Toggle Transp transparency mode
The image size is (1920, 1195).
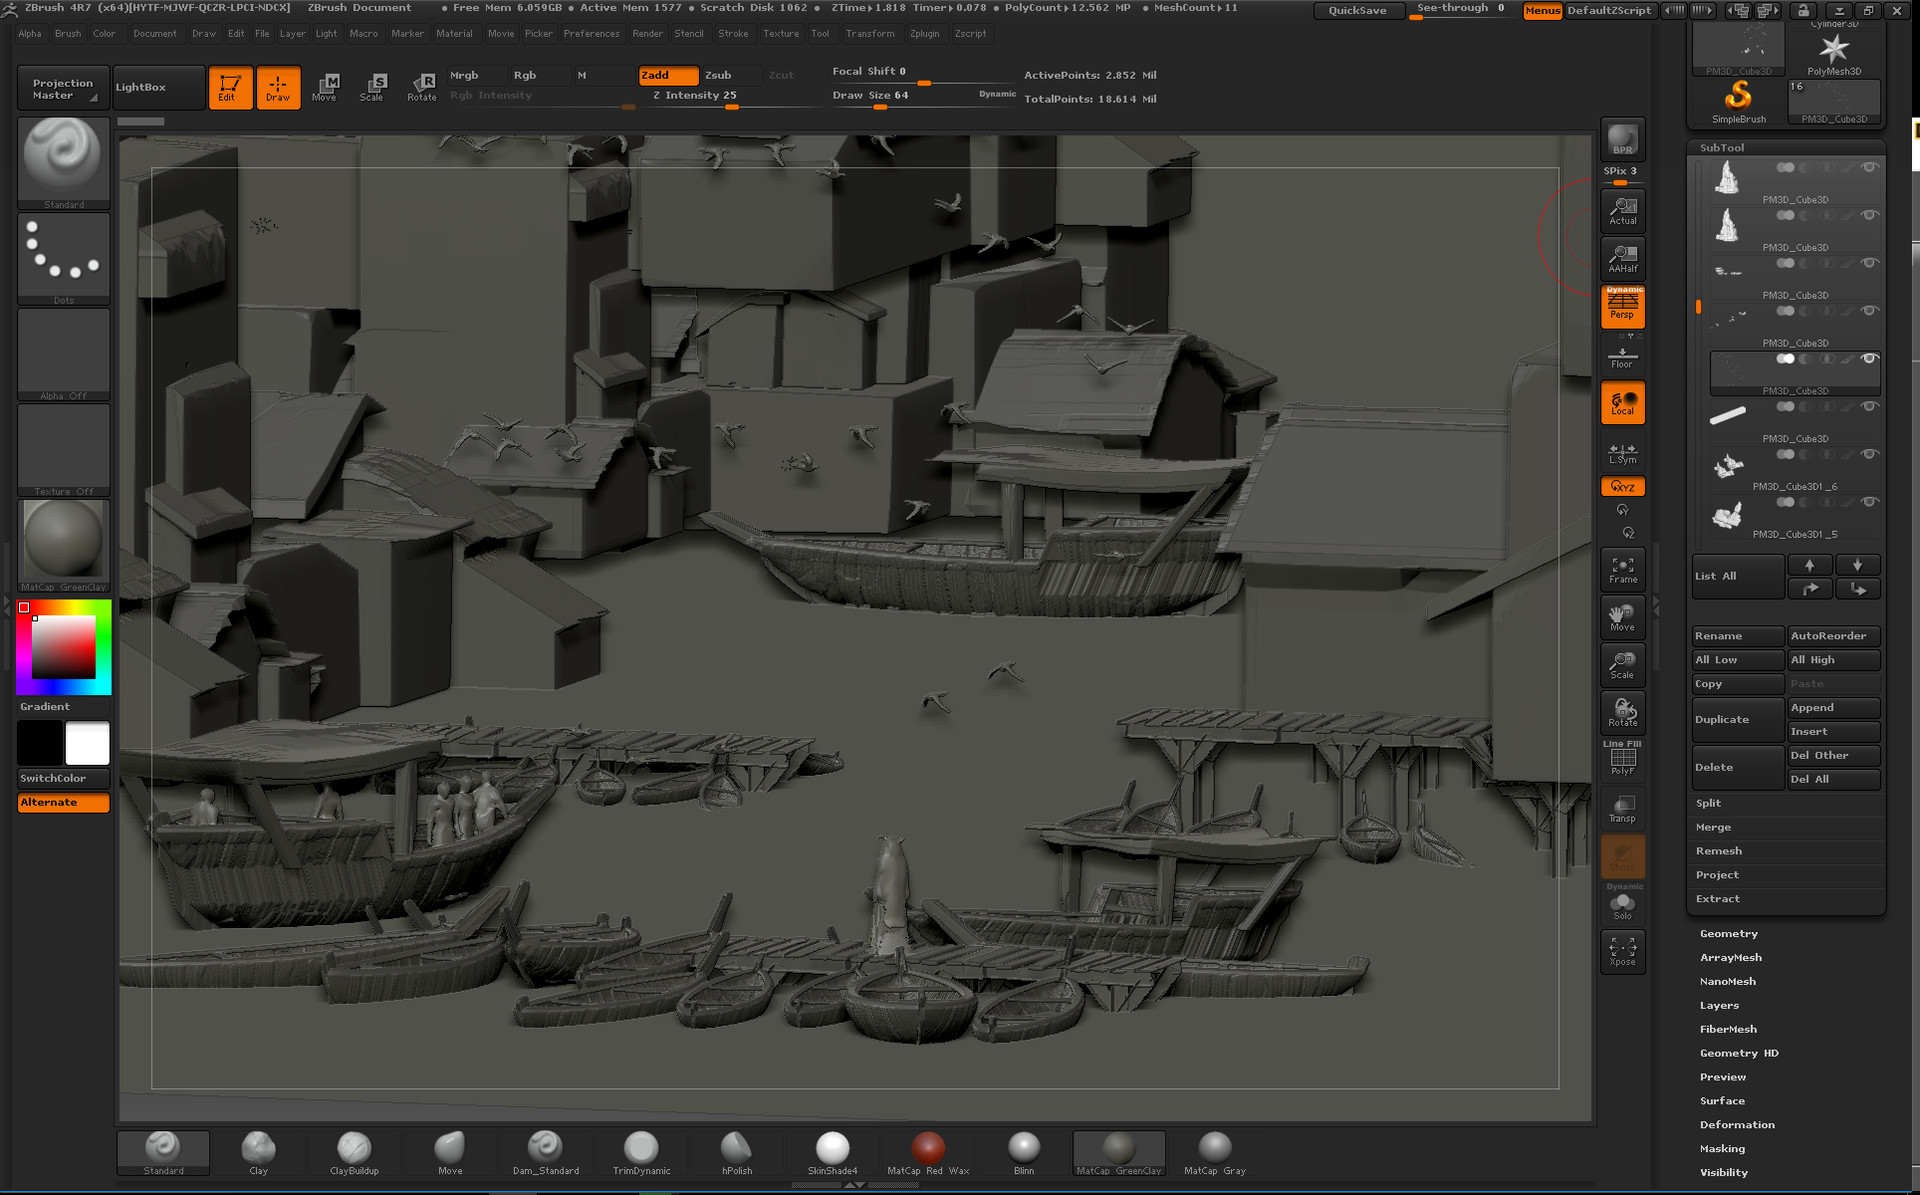click(1622, 809)
